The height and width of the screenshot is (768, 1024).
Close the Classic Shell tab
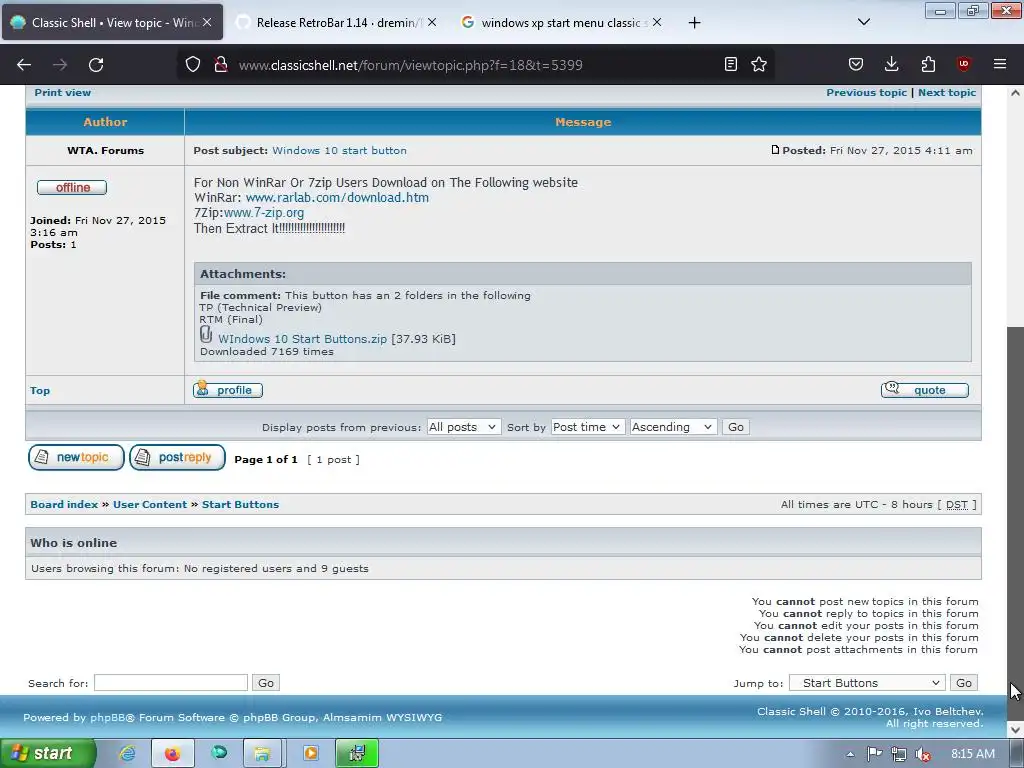[x=207, y=22]
